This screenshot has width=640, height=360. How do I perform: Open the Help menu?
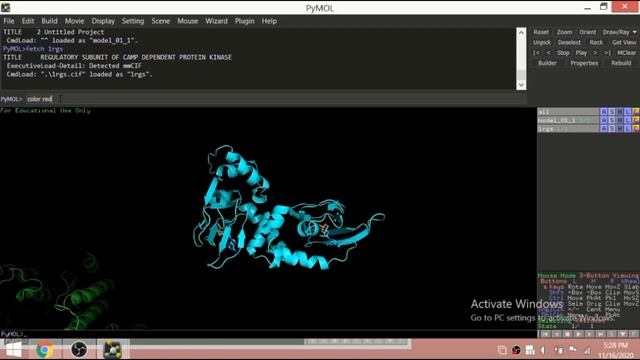tap(269, 21)
